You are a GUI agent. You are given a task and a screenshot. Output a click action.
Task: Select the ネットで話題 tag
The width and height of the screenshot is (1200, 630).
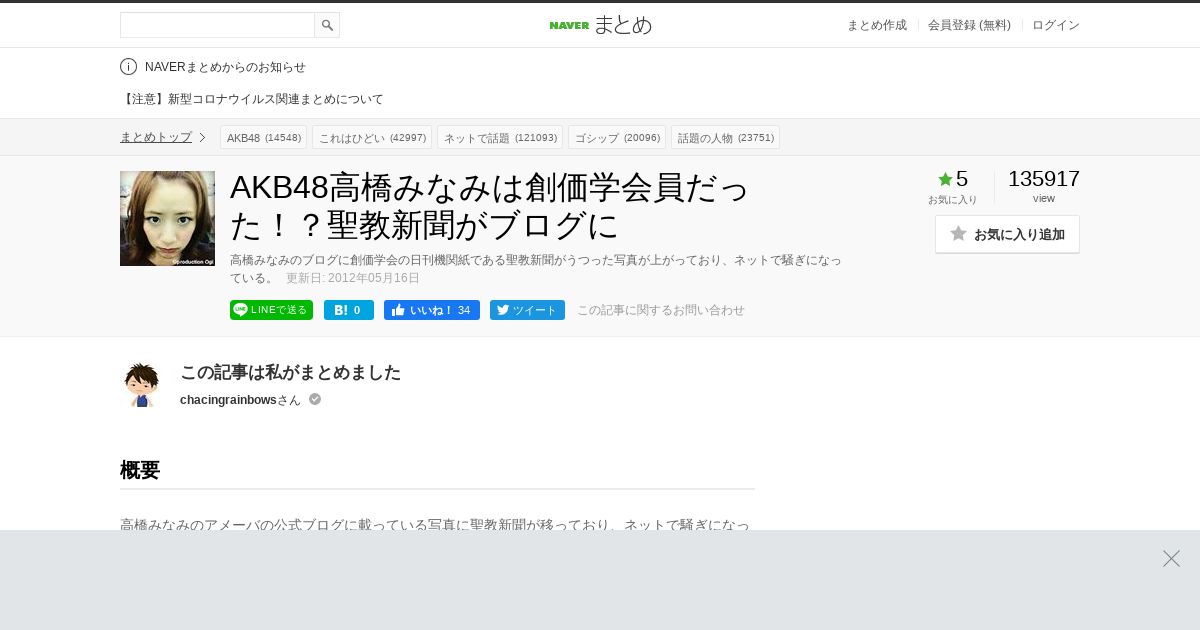pos(500,137)
